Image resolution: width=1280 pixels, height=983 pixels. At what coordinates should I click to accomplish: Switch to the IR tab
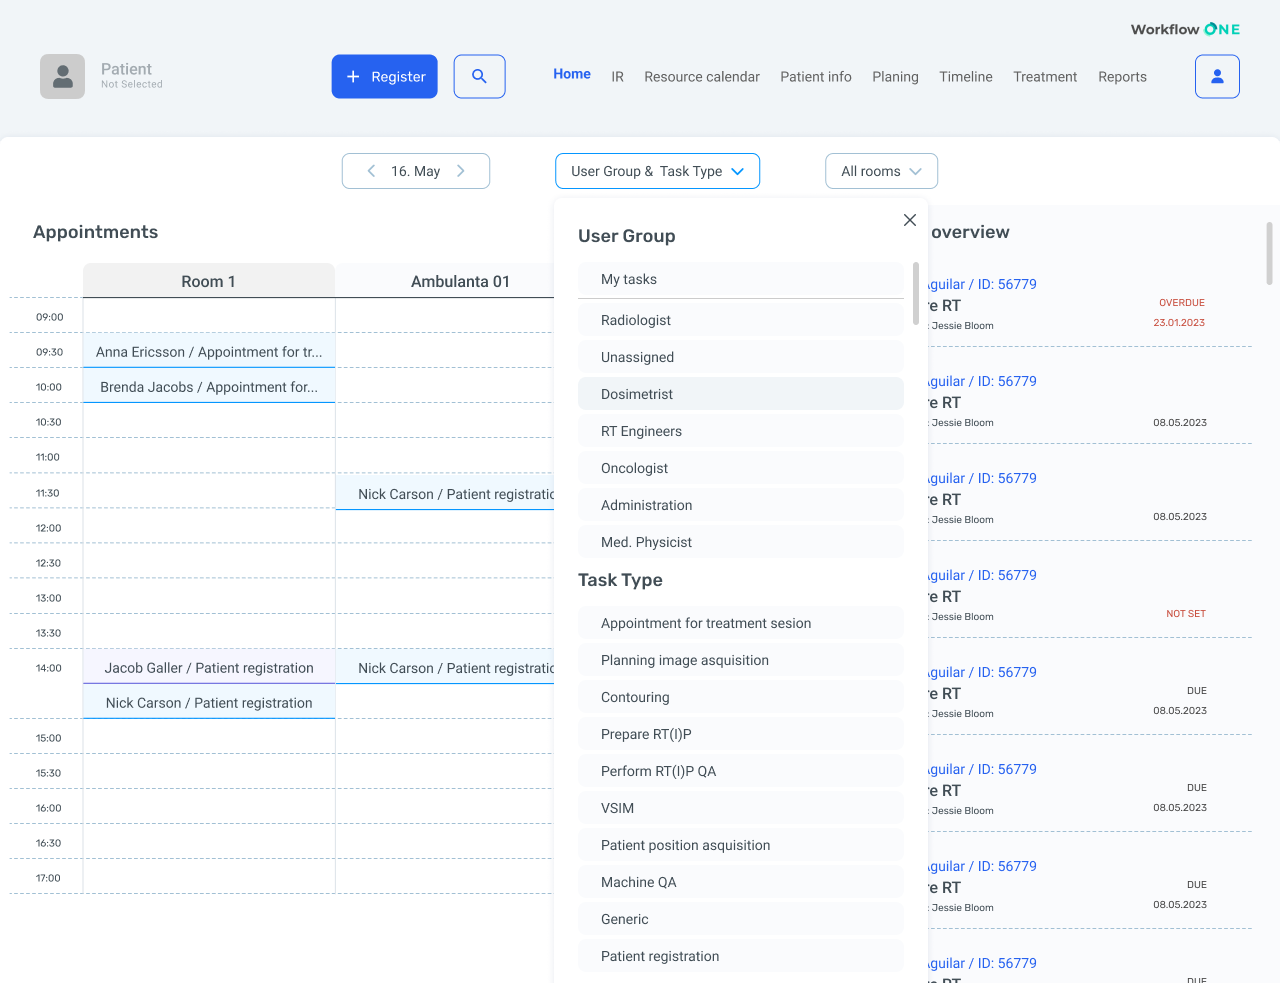coord(618,77)
